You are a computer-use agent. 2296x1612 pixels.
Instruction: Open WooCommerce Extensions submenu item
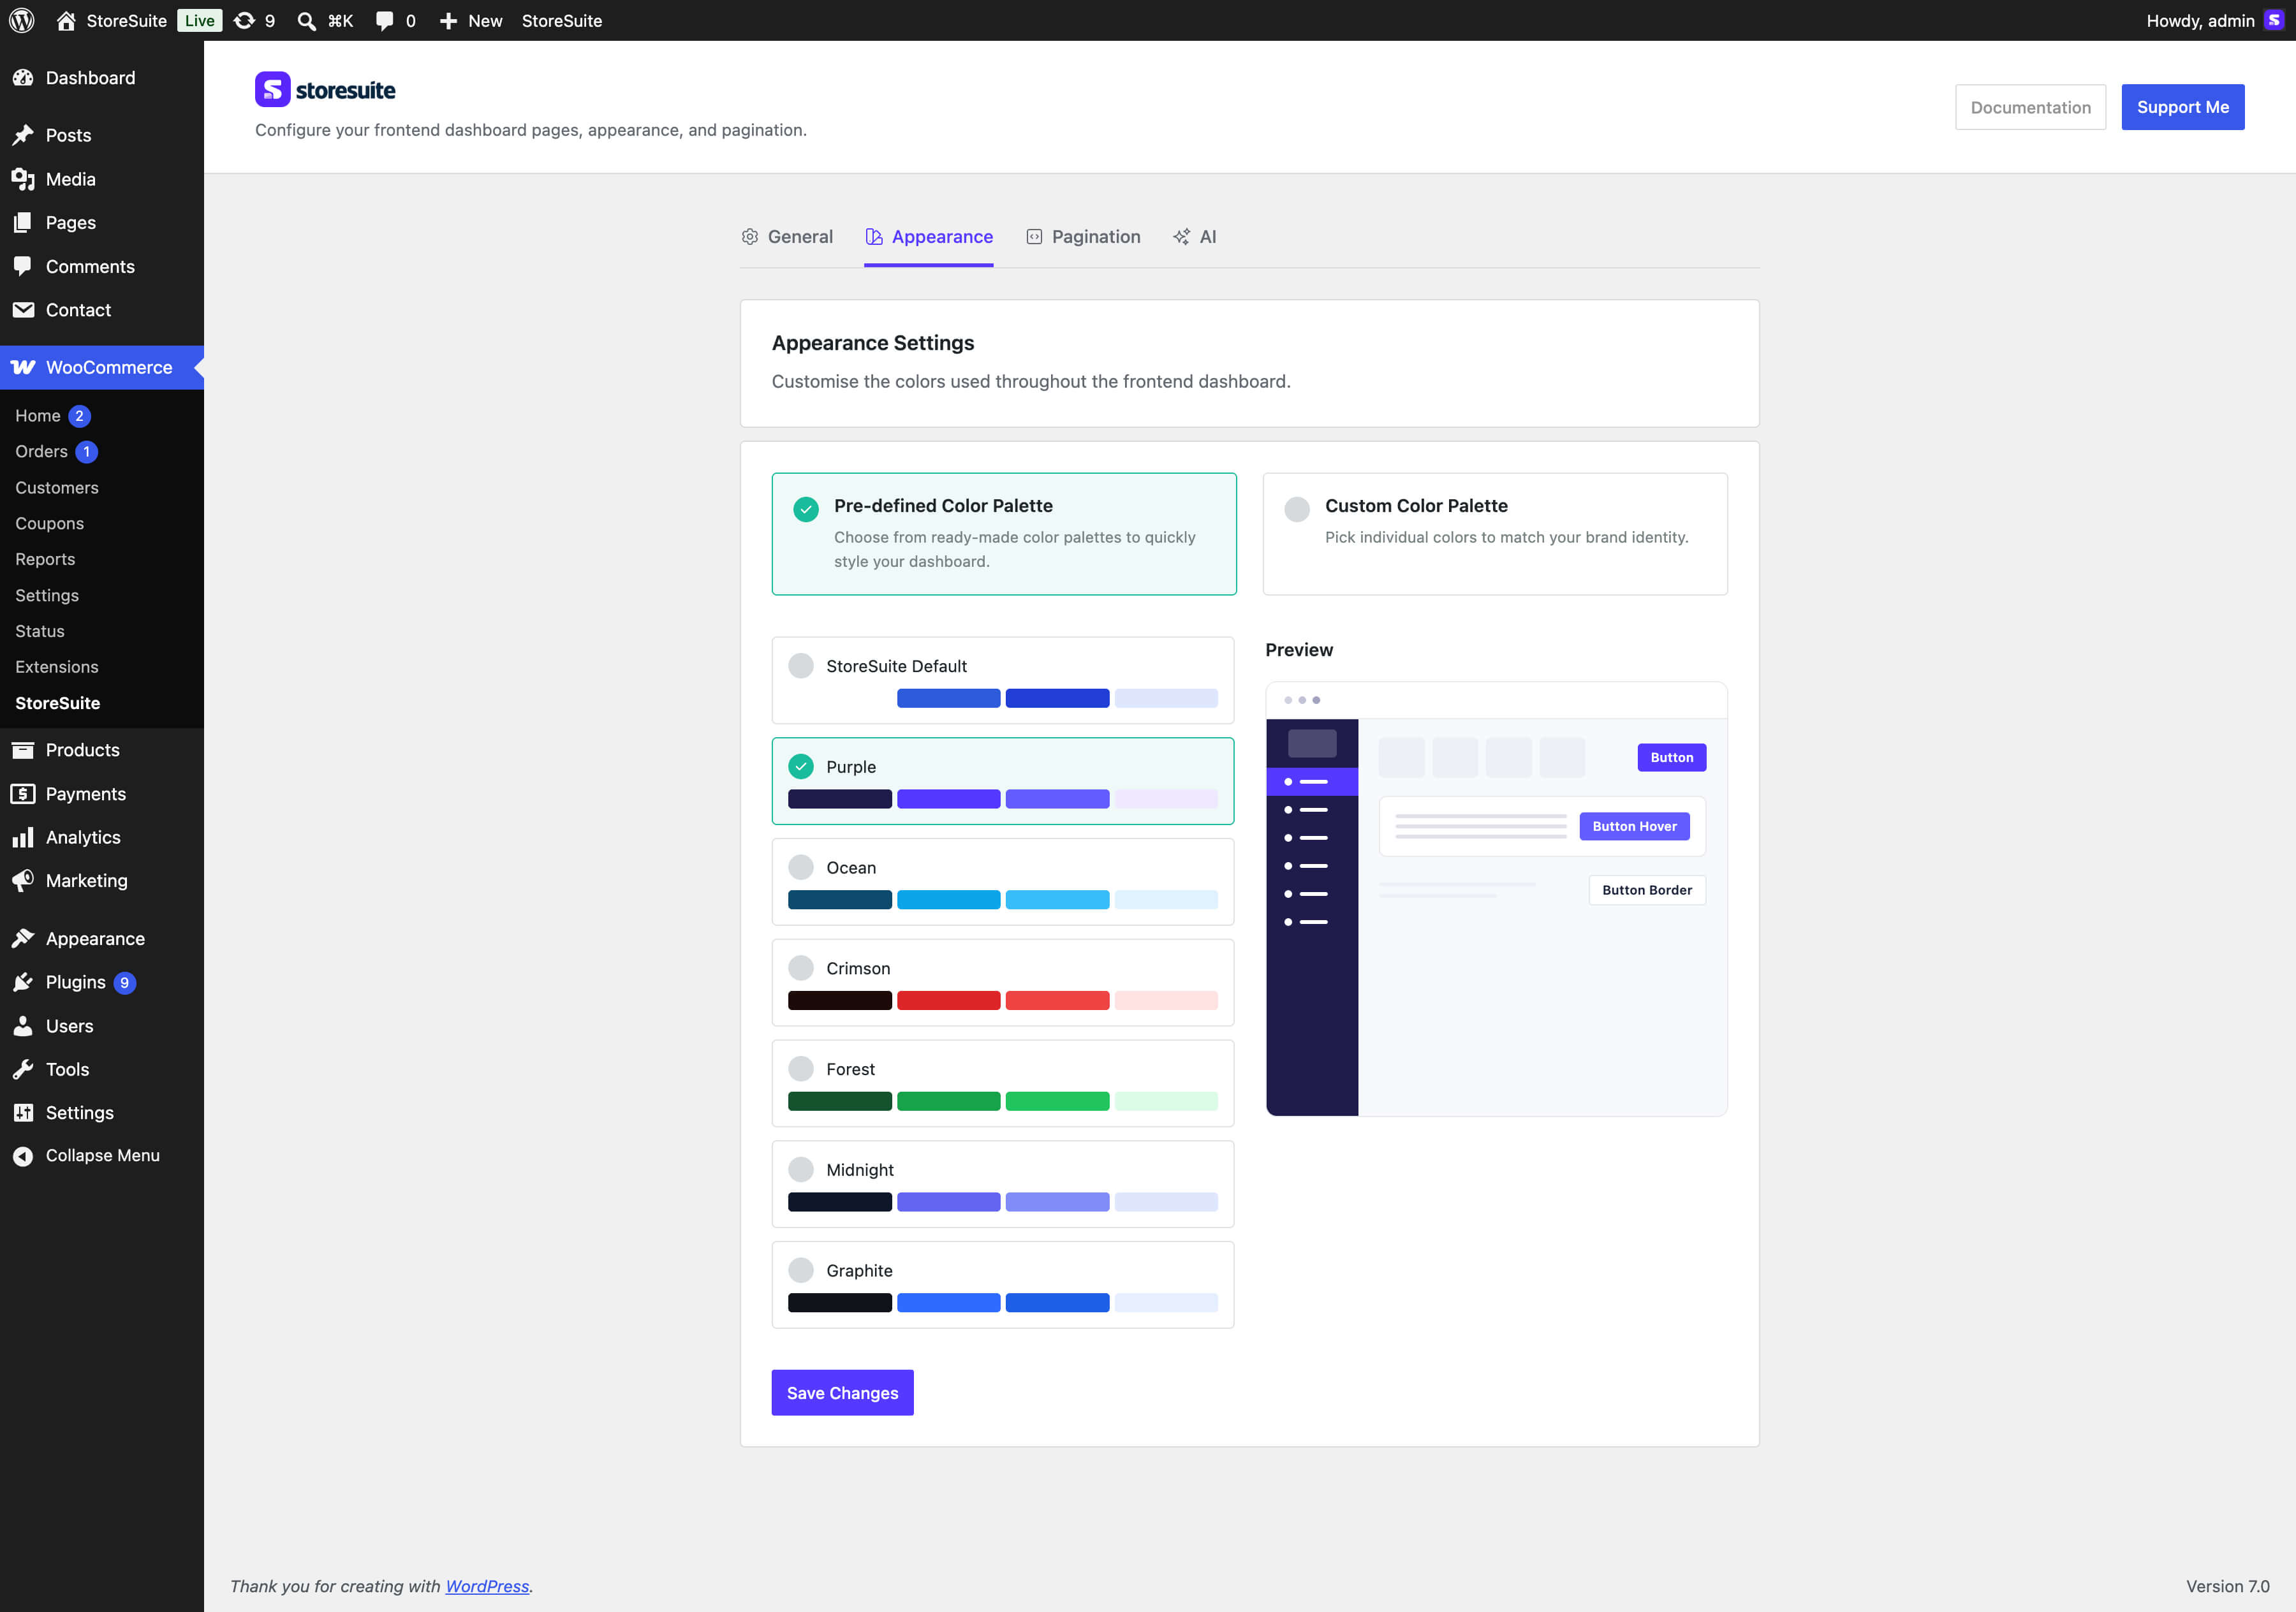point(57,667)
